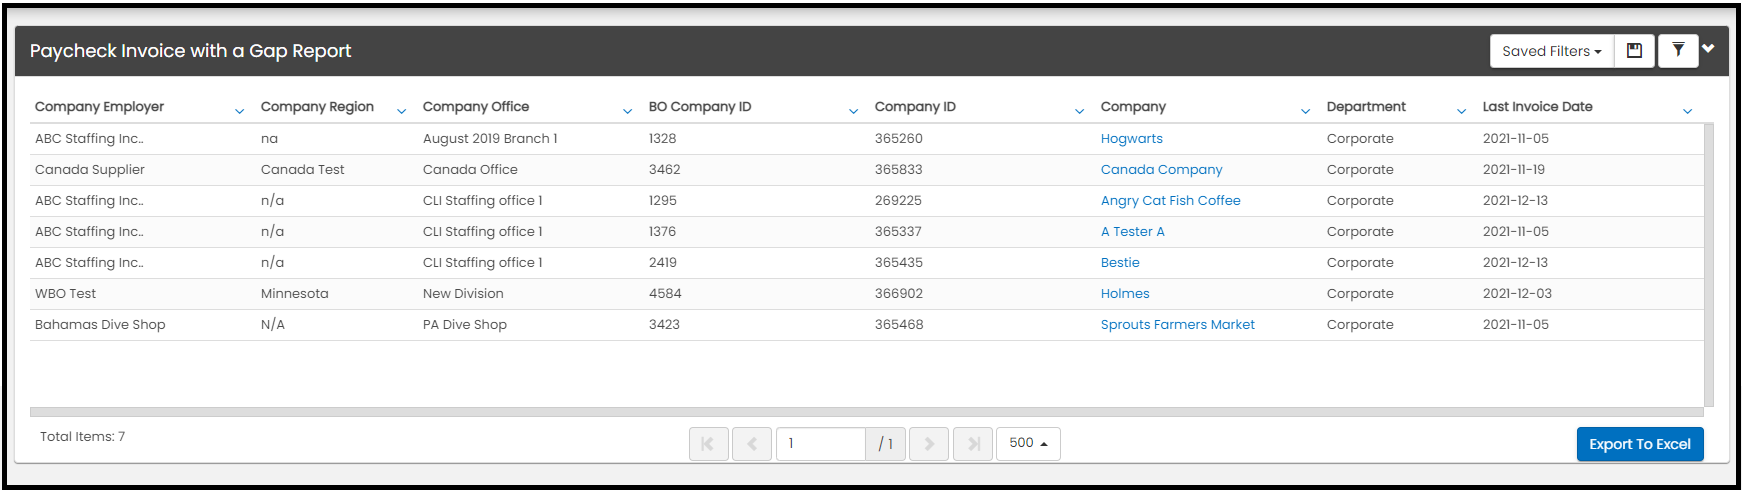Viewport: 1742px width, 493px height.
Task: Open Company Office column menu chevron
Action: 627,111
